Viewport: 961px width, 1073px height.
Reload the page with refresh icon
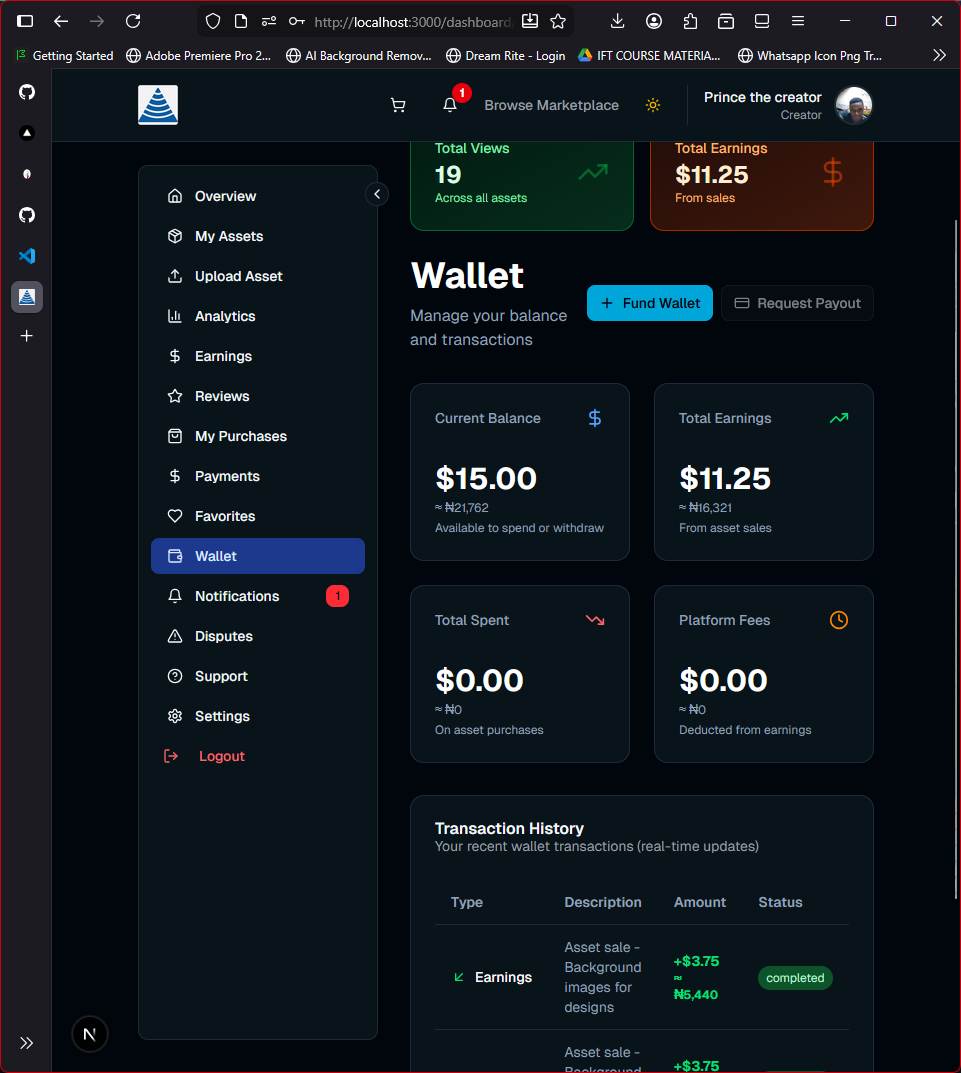(133, 21)
